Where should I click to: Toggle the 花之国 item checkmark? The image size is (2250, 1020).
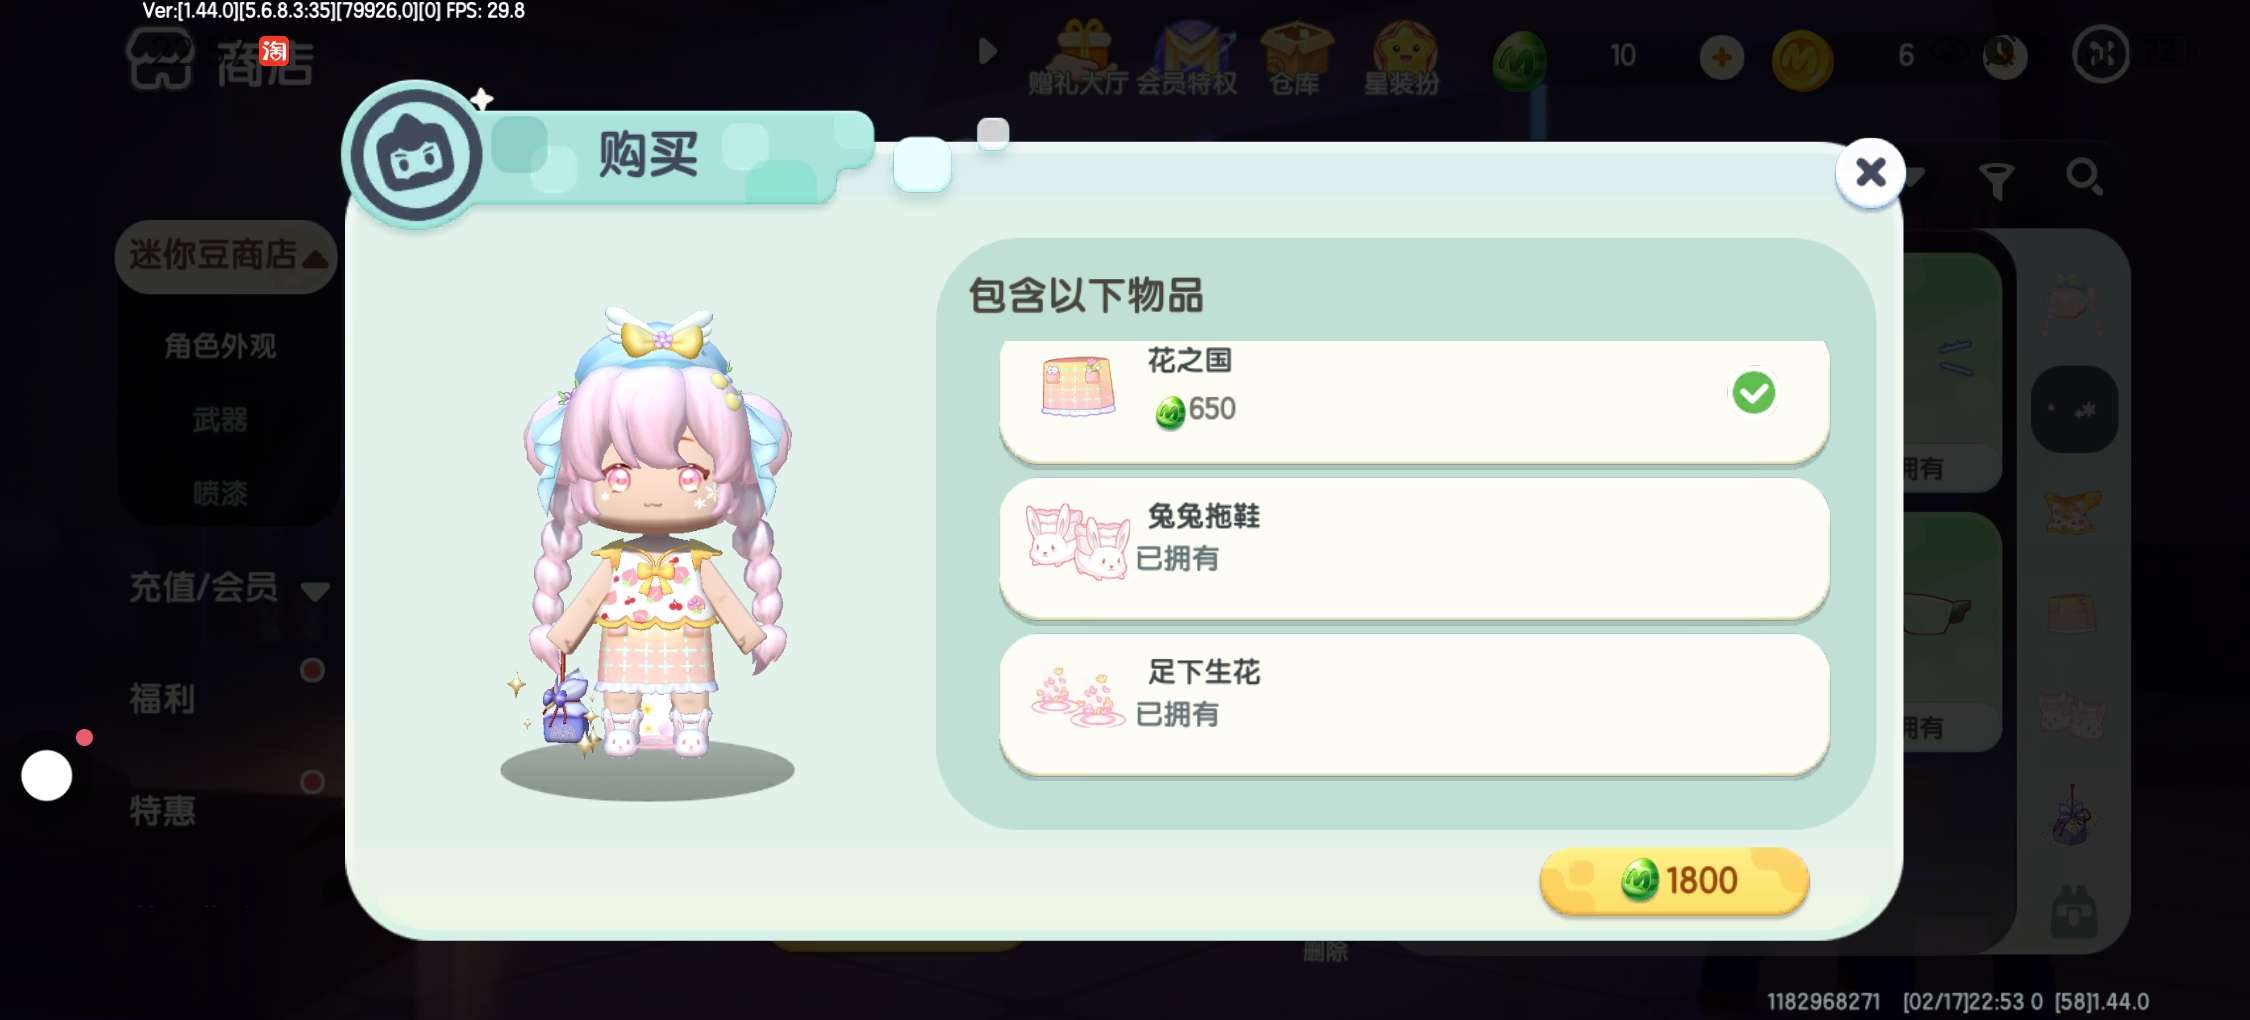click(1753, 392)
